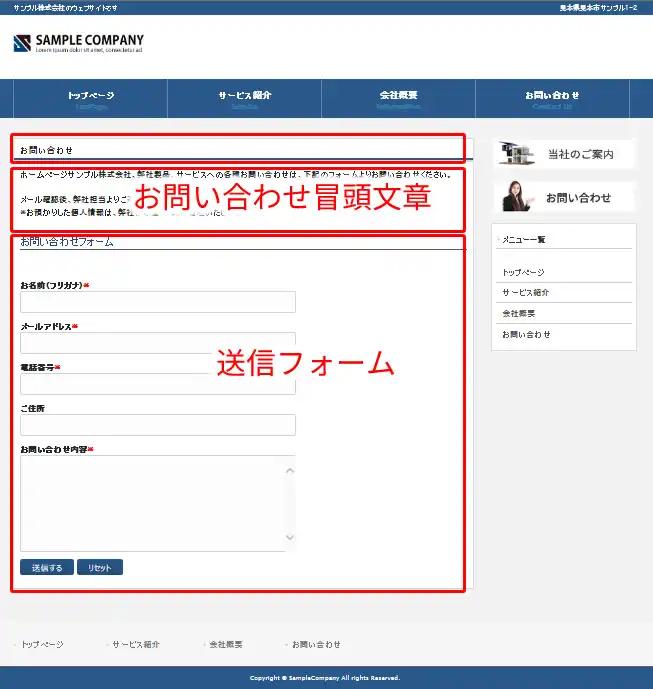The height and width of the screenshot is (689, 653).
Task: Click into the メールアドレス input field
Action: coord(158,343)
